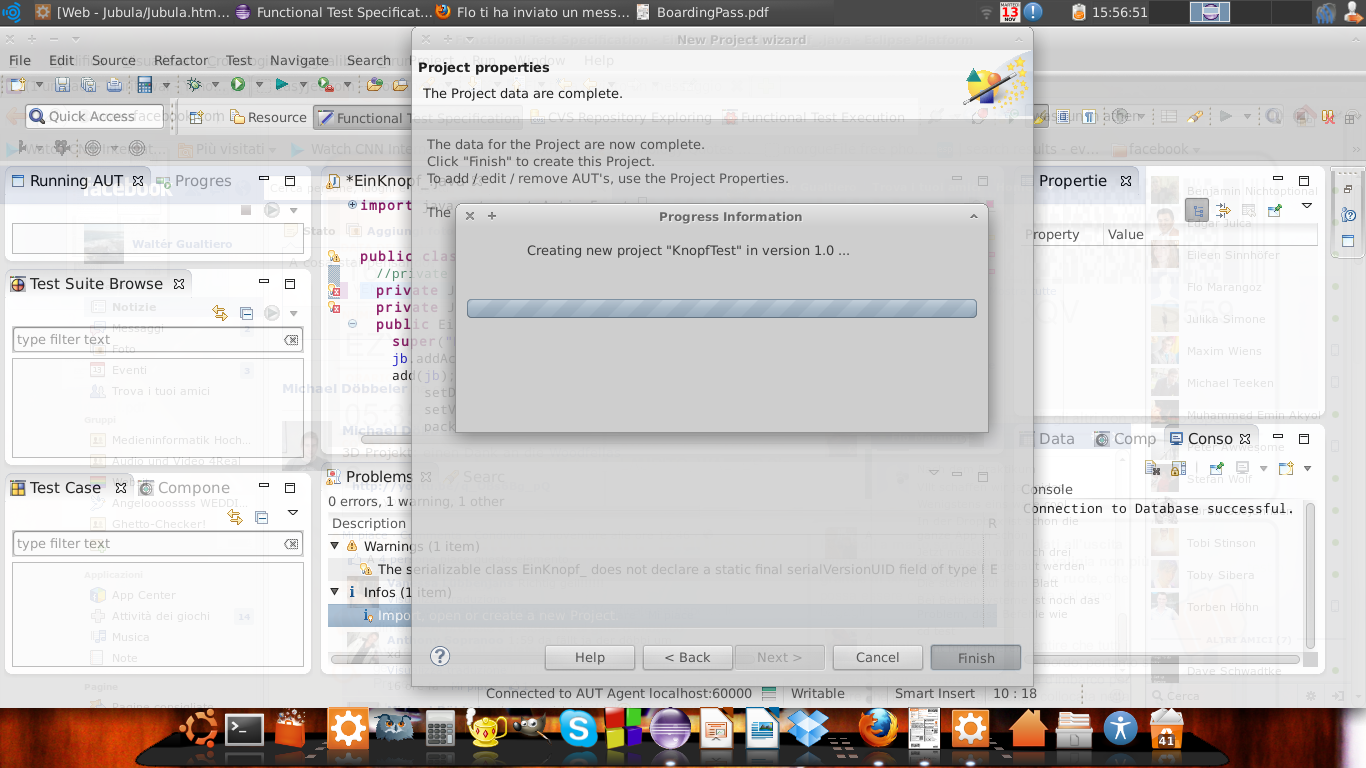Click Pin to Selection icon in Properties
This screenshot has height=768, width=1366.
1274,210
